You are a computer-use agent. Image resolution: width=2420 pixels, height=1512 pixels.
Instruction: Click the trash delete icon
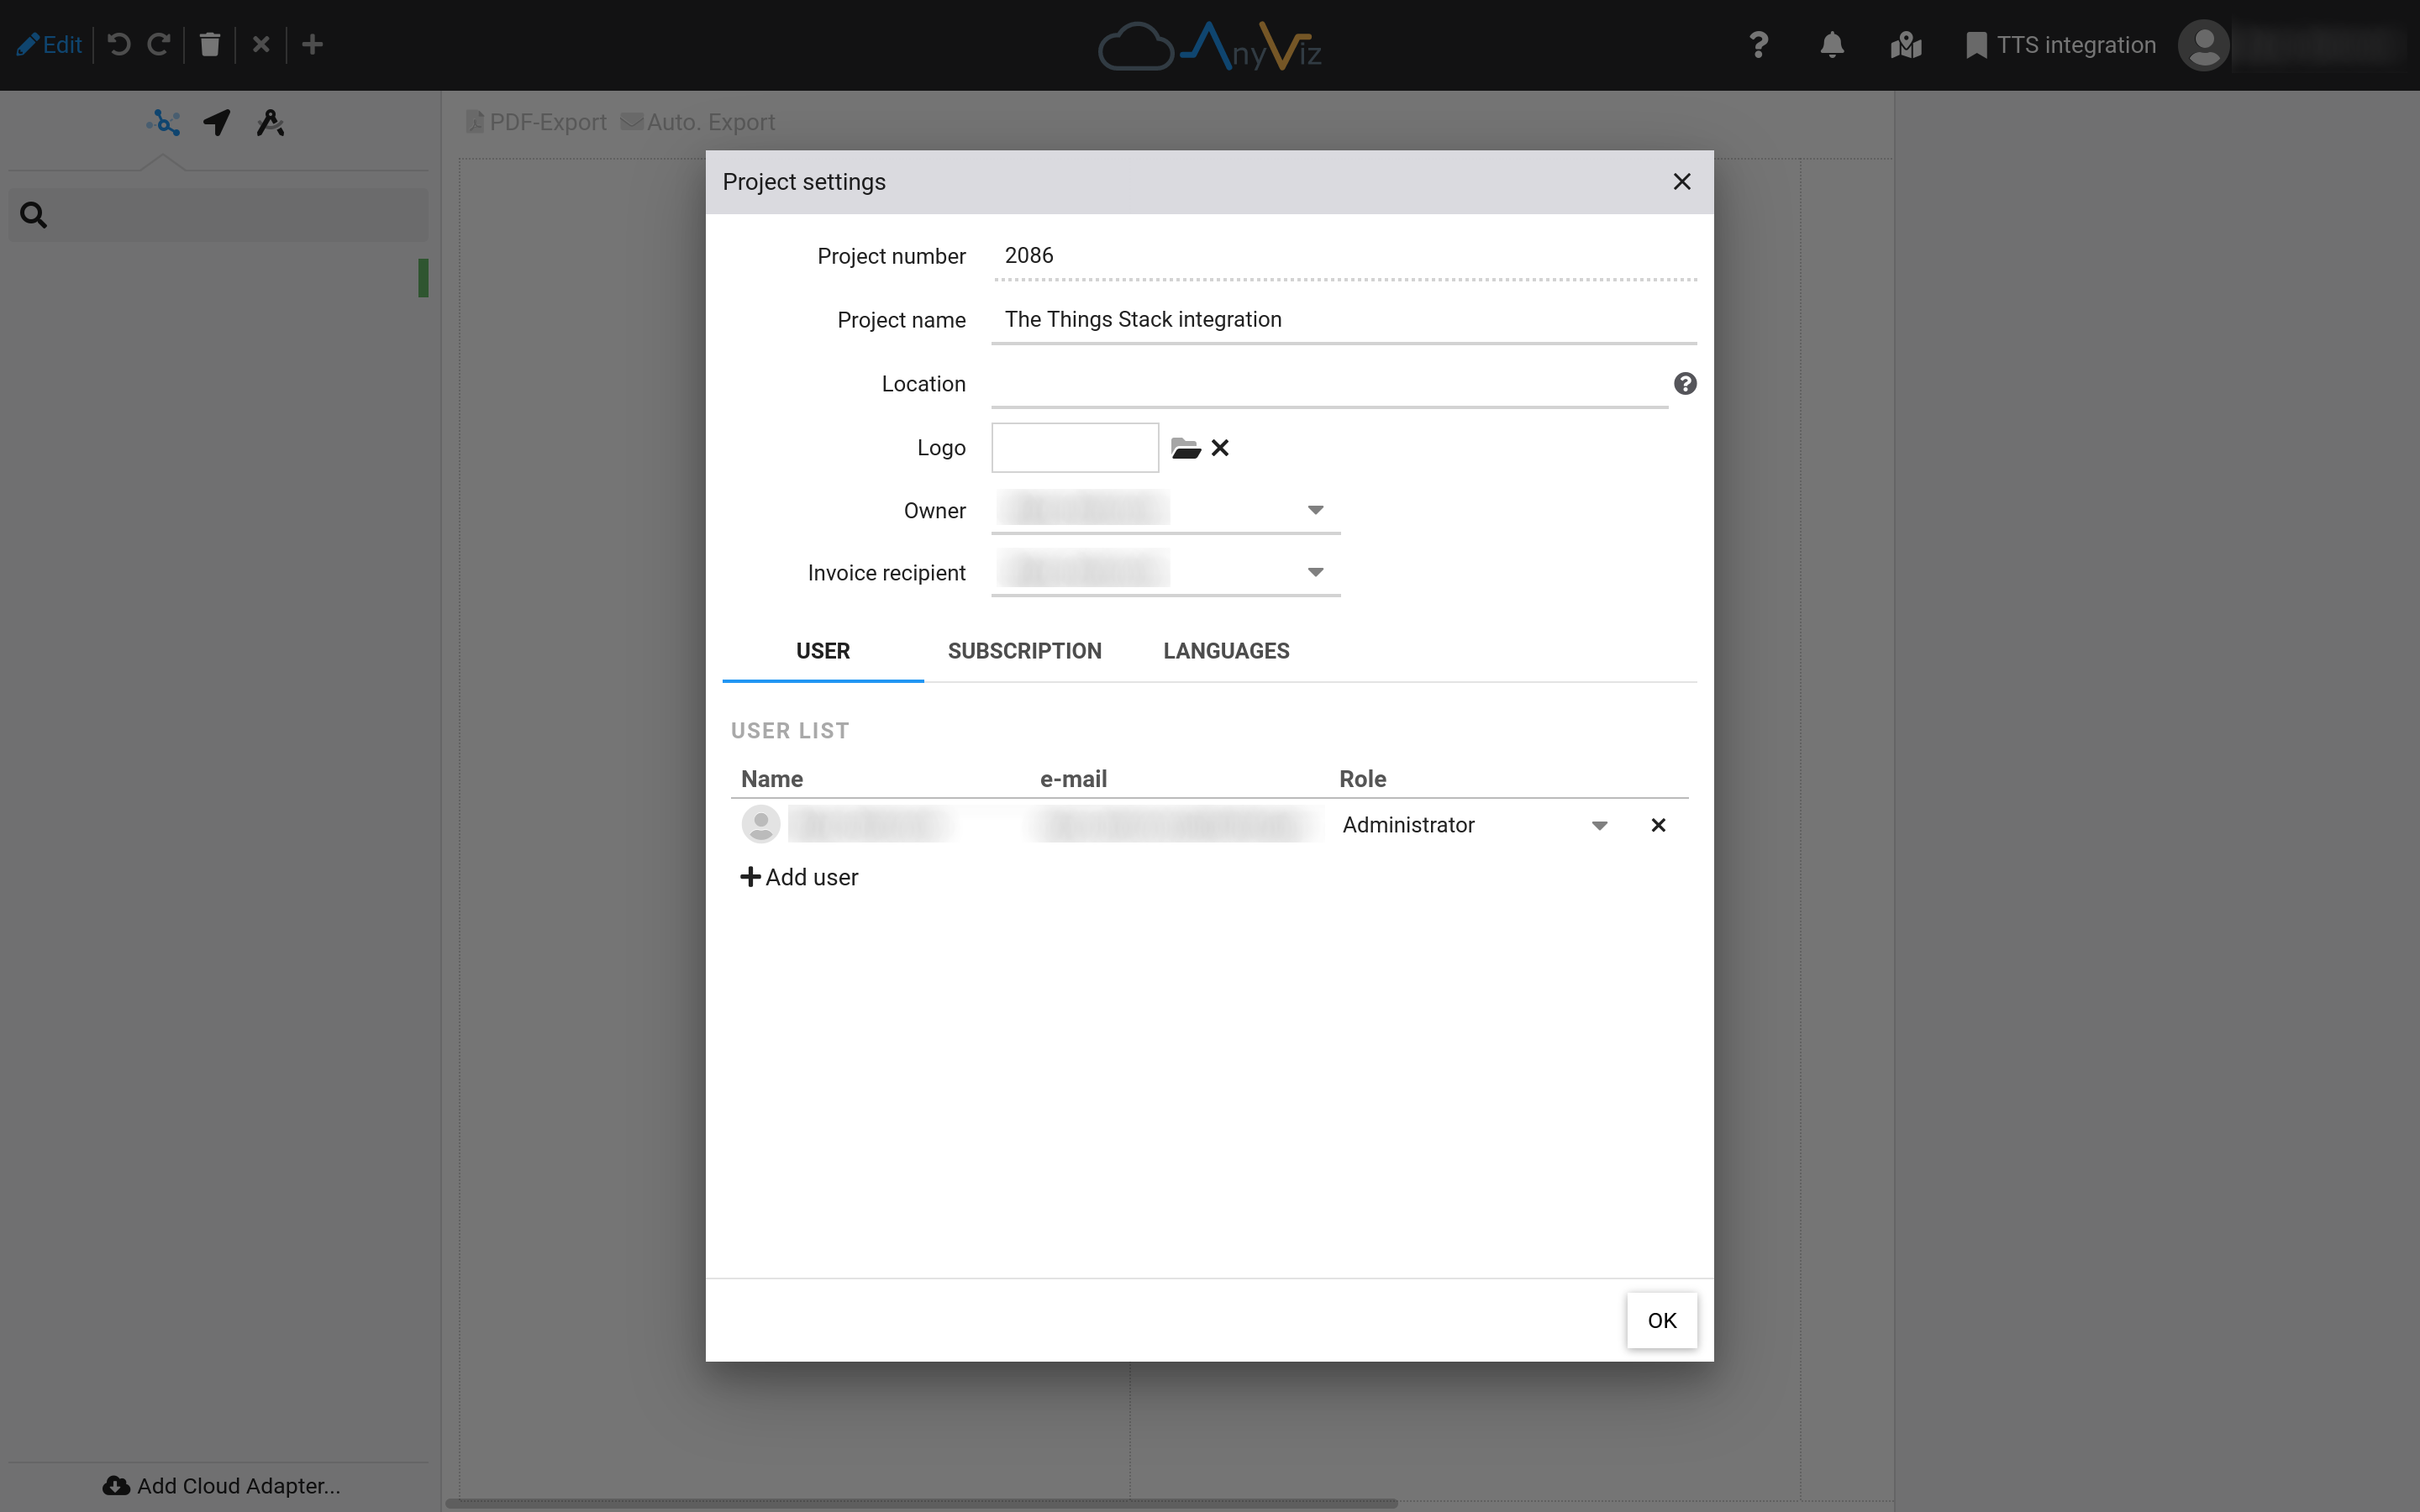[210, 45]
